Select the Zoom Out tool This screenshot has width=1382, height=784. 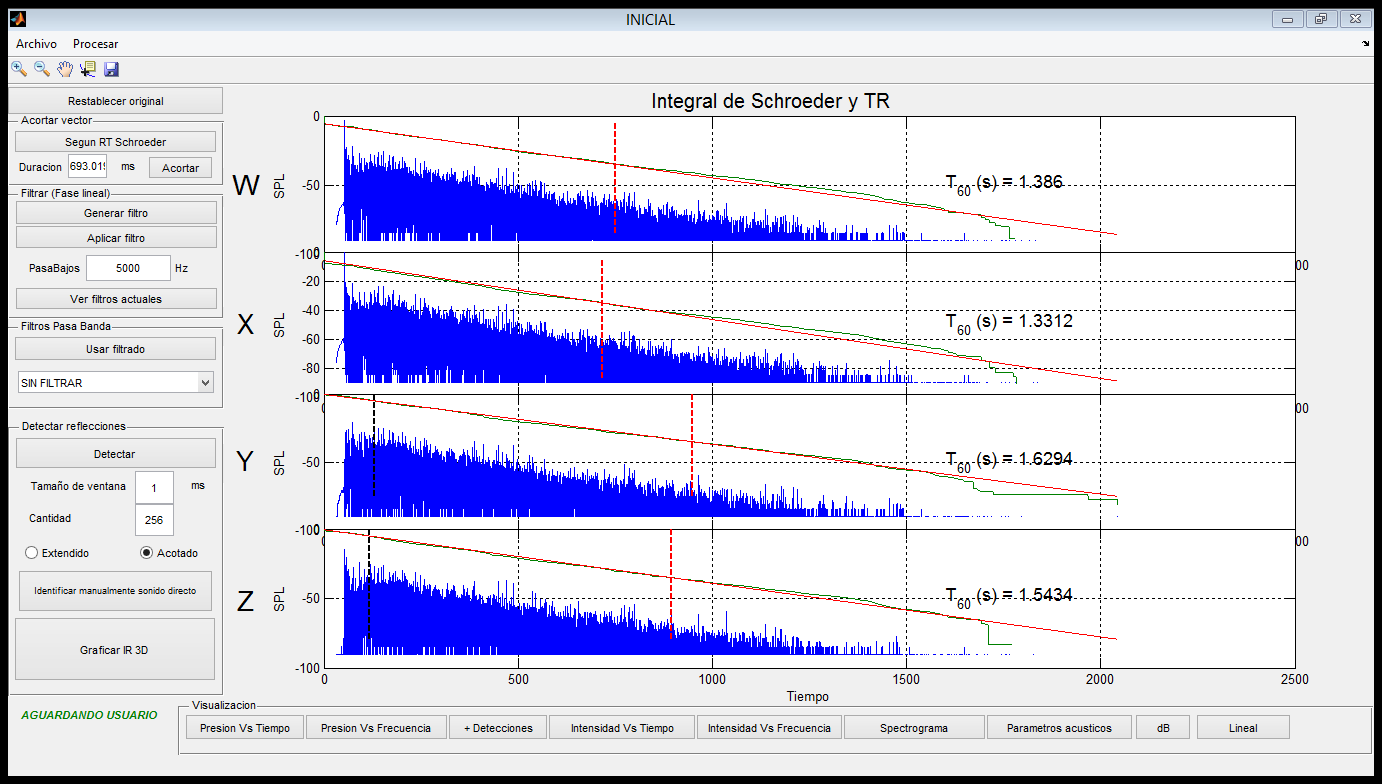[x=42, y=69]
